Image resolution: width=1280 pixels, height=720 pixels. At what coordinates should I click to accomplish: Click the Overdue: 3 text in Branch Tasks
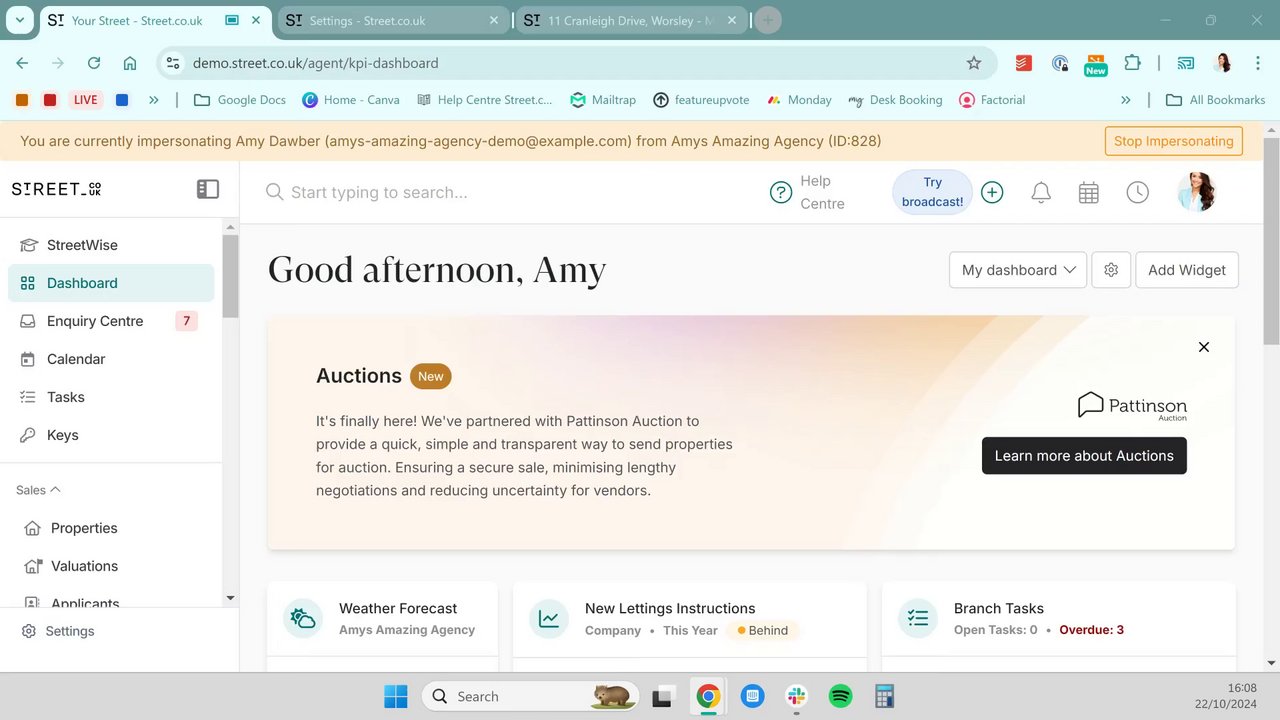[1091, 630]
